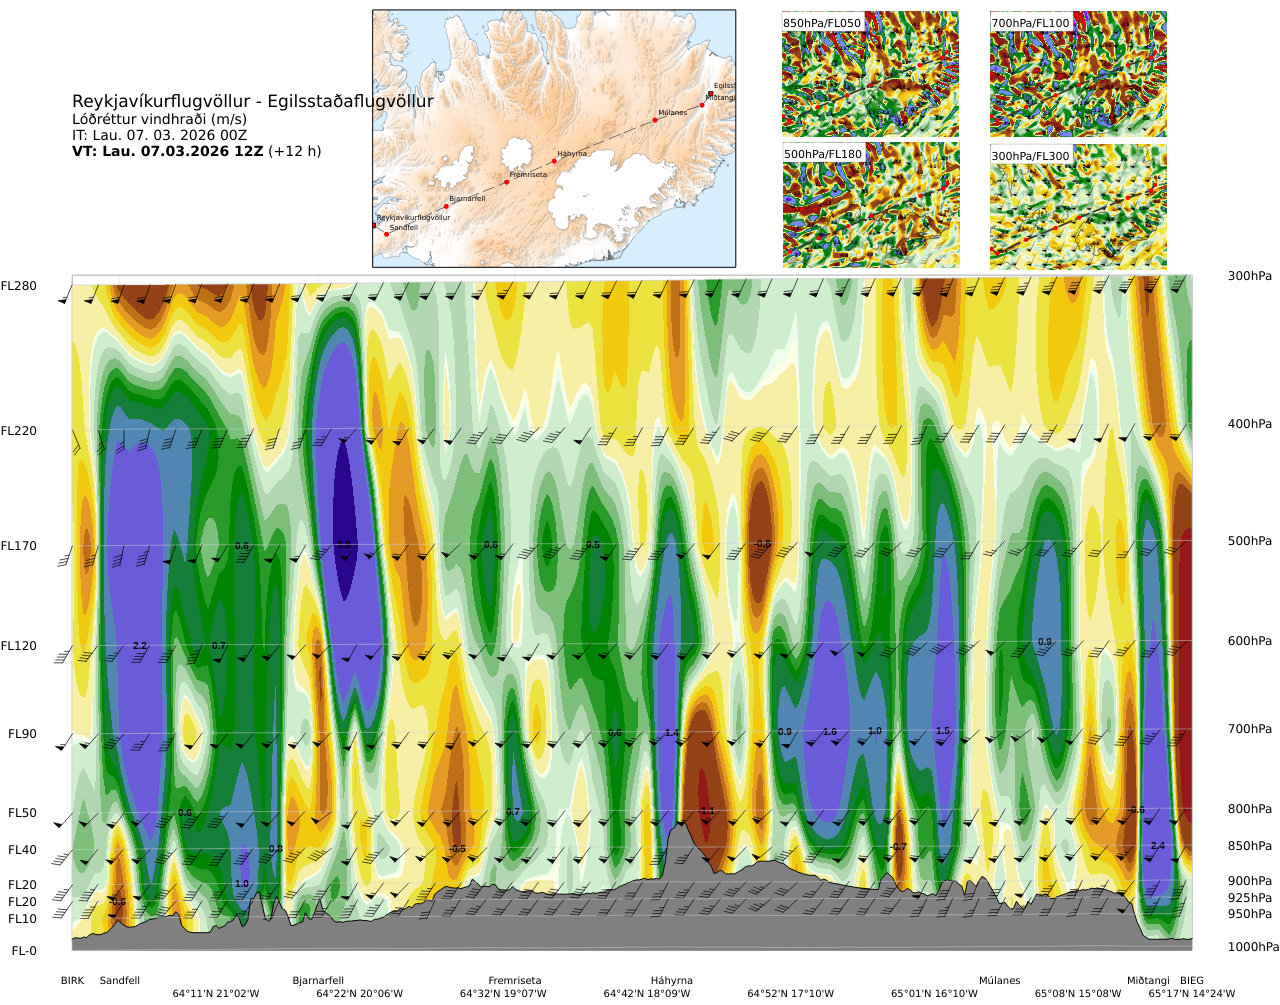The height and width of the screenshot is (1005, 1280).
Task: Click the FL-0 level label
Action: tap(24, 951)
